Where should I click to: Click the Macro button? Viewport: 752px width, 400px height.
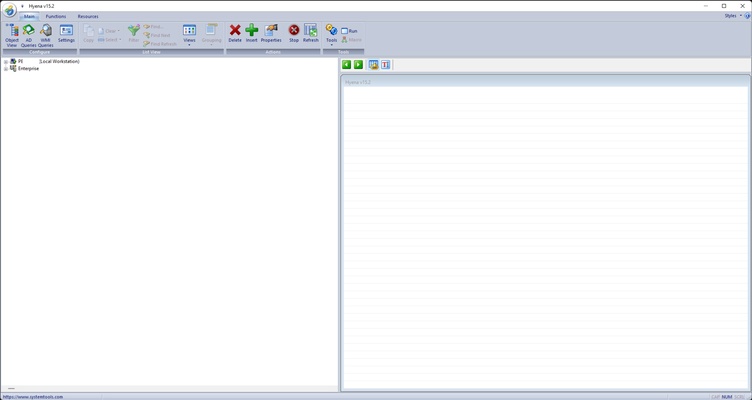(x=352, y=40)
